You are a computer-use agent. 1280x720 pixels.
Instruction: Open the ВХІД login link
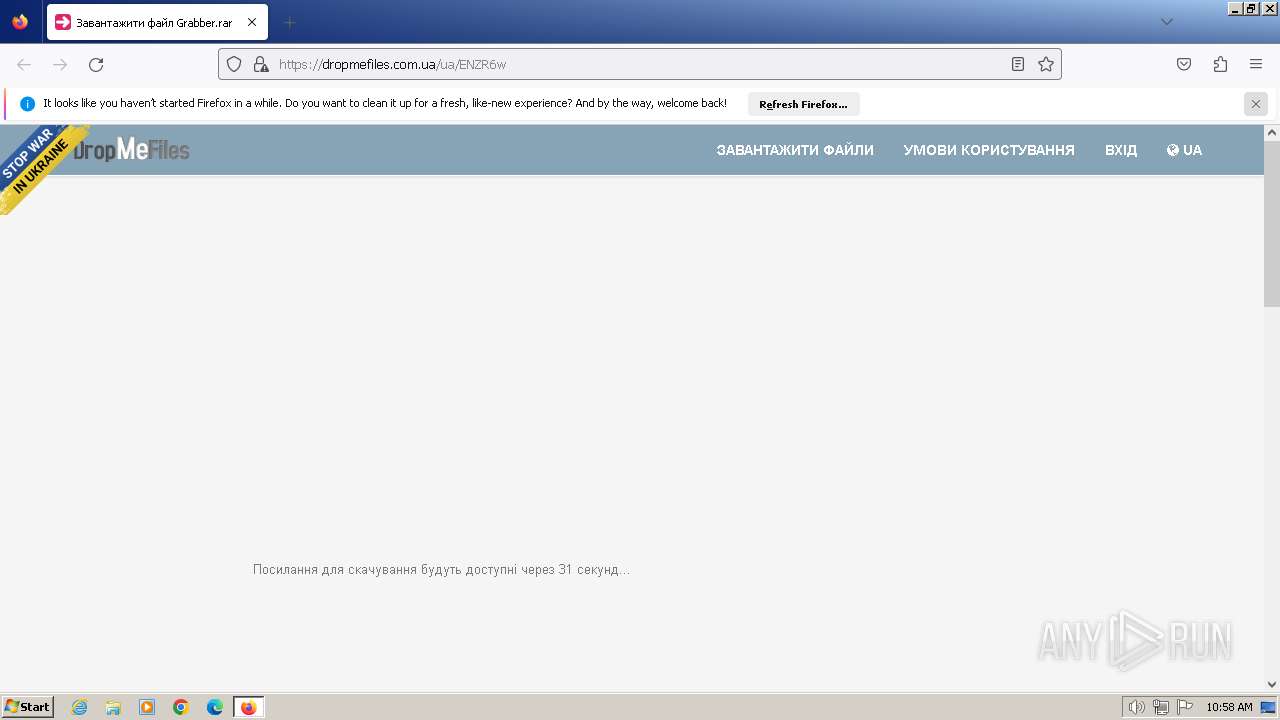(1121, 150)
